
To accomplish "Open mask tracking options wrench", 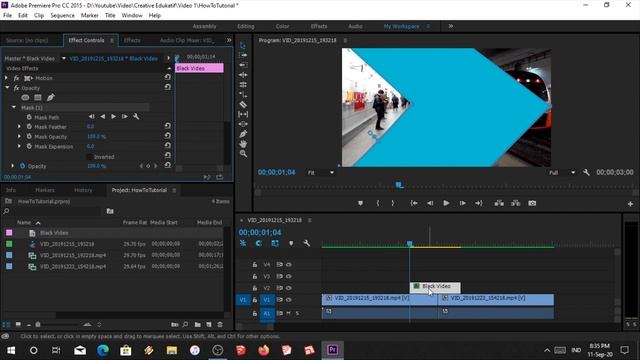I will pos(136,117).
